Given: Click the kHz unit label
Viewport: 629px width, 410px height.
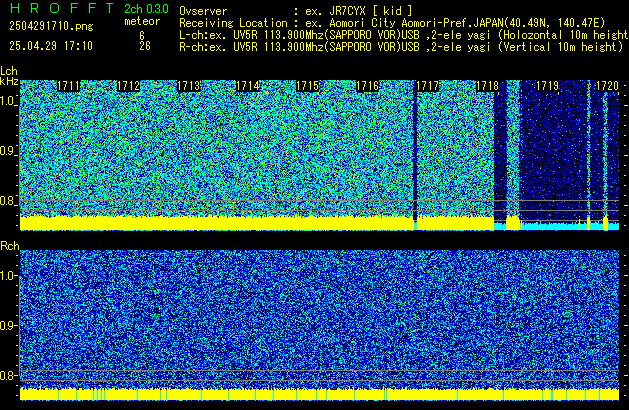Looking at the screenshot, I should [x=9, y=81].
